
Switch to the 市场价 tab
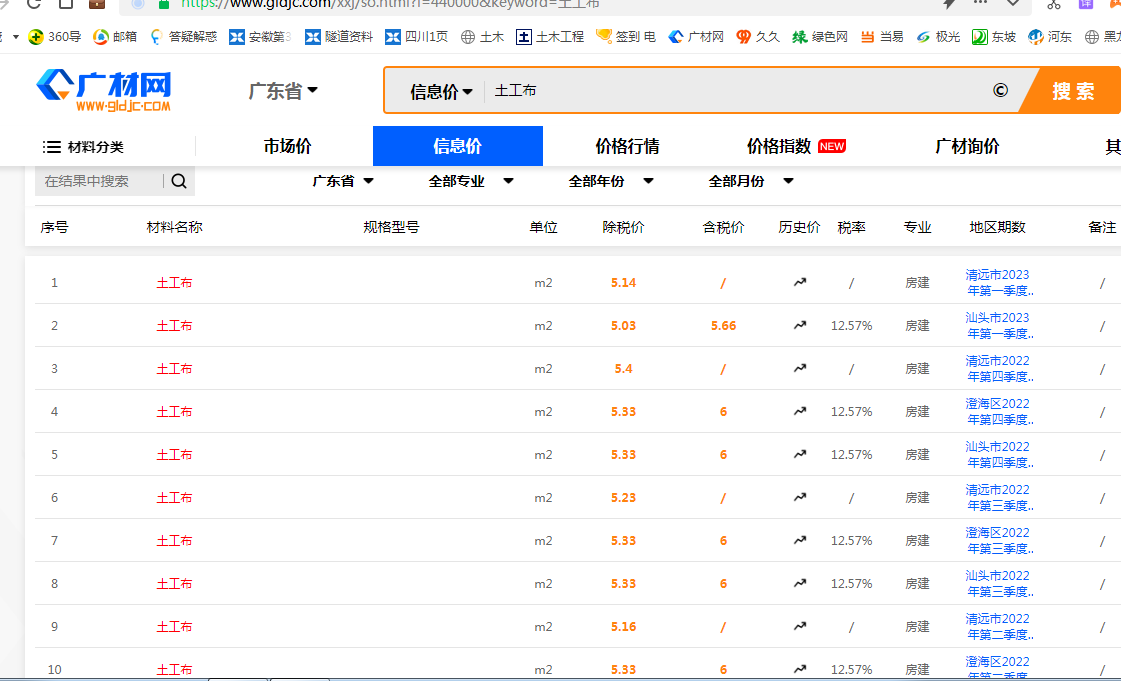[287, 146]
